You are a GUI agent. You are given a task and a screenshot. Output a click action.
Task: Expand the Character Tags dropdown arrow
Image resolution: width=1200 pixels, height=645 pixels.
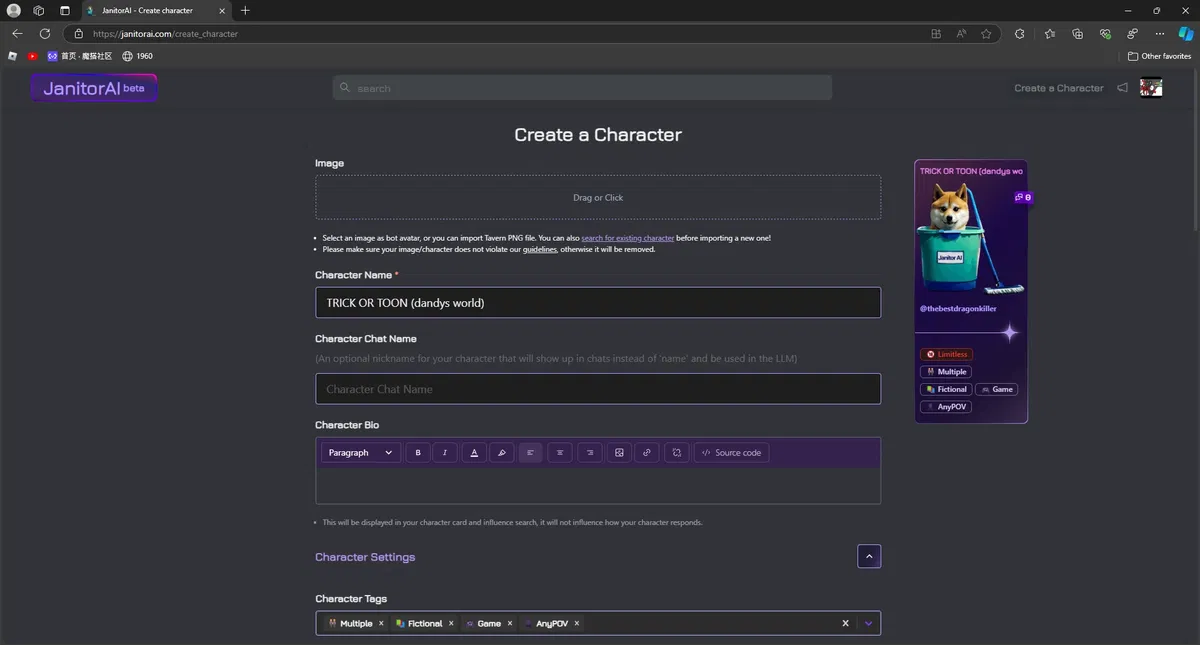868,623
